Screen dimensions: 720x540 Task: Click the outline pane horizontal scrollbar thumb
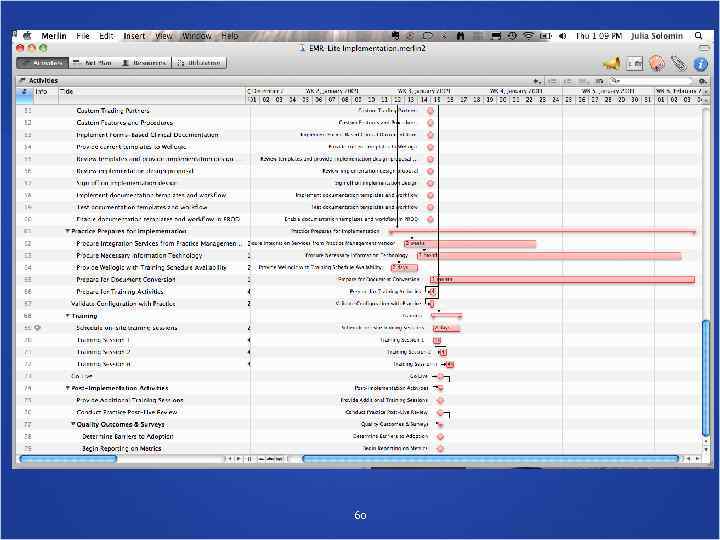pyautogui.click(x=68, y=459)
